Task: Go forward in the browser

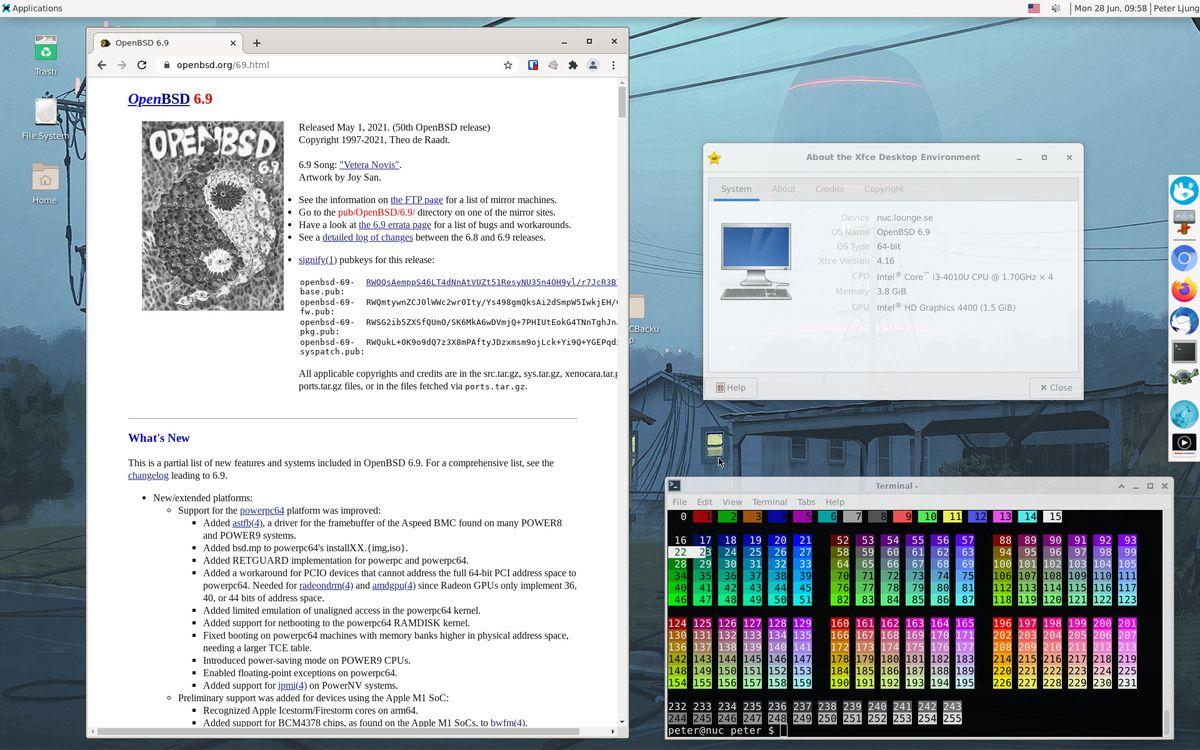Action: click(x=121, y=65)
